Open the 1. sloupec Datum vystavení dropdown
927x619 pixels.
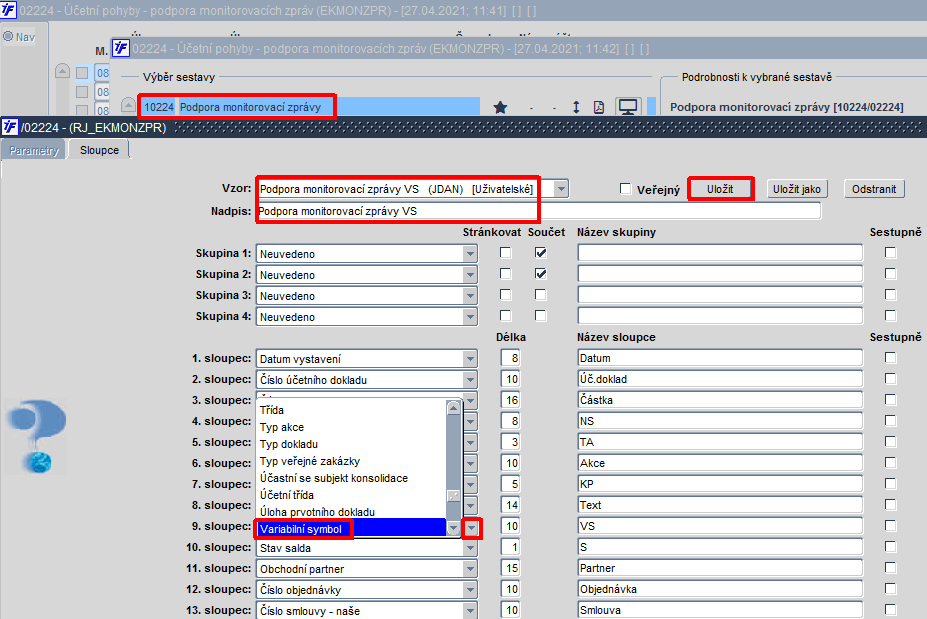pyautogui.click(x=470, y=359)
